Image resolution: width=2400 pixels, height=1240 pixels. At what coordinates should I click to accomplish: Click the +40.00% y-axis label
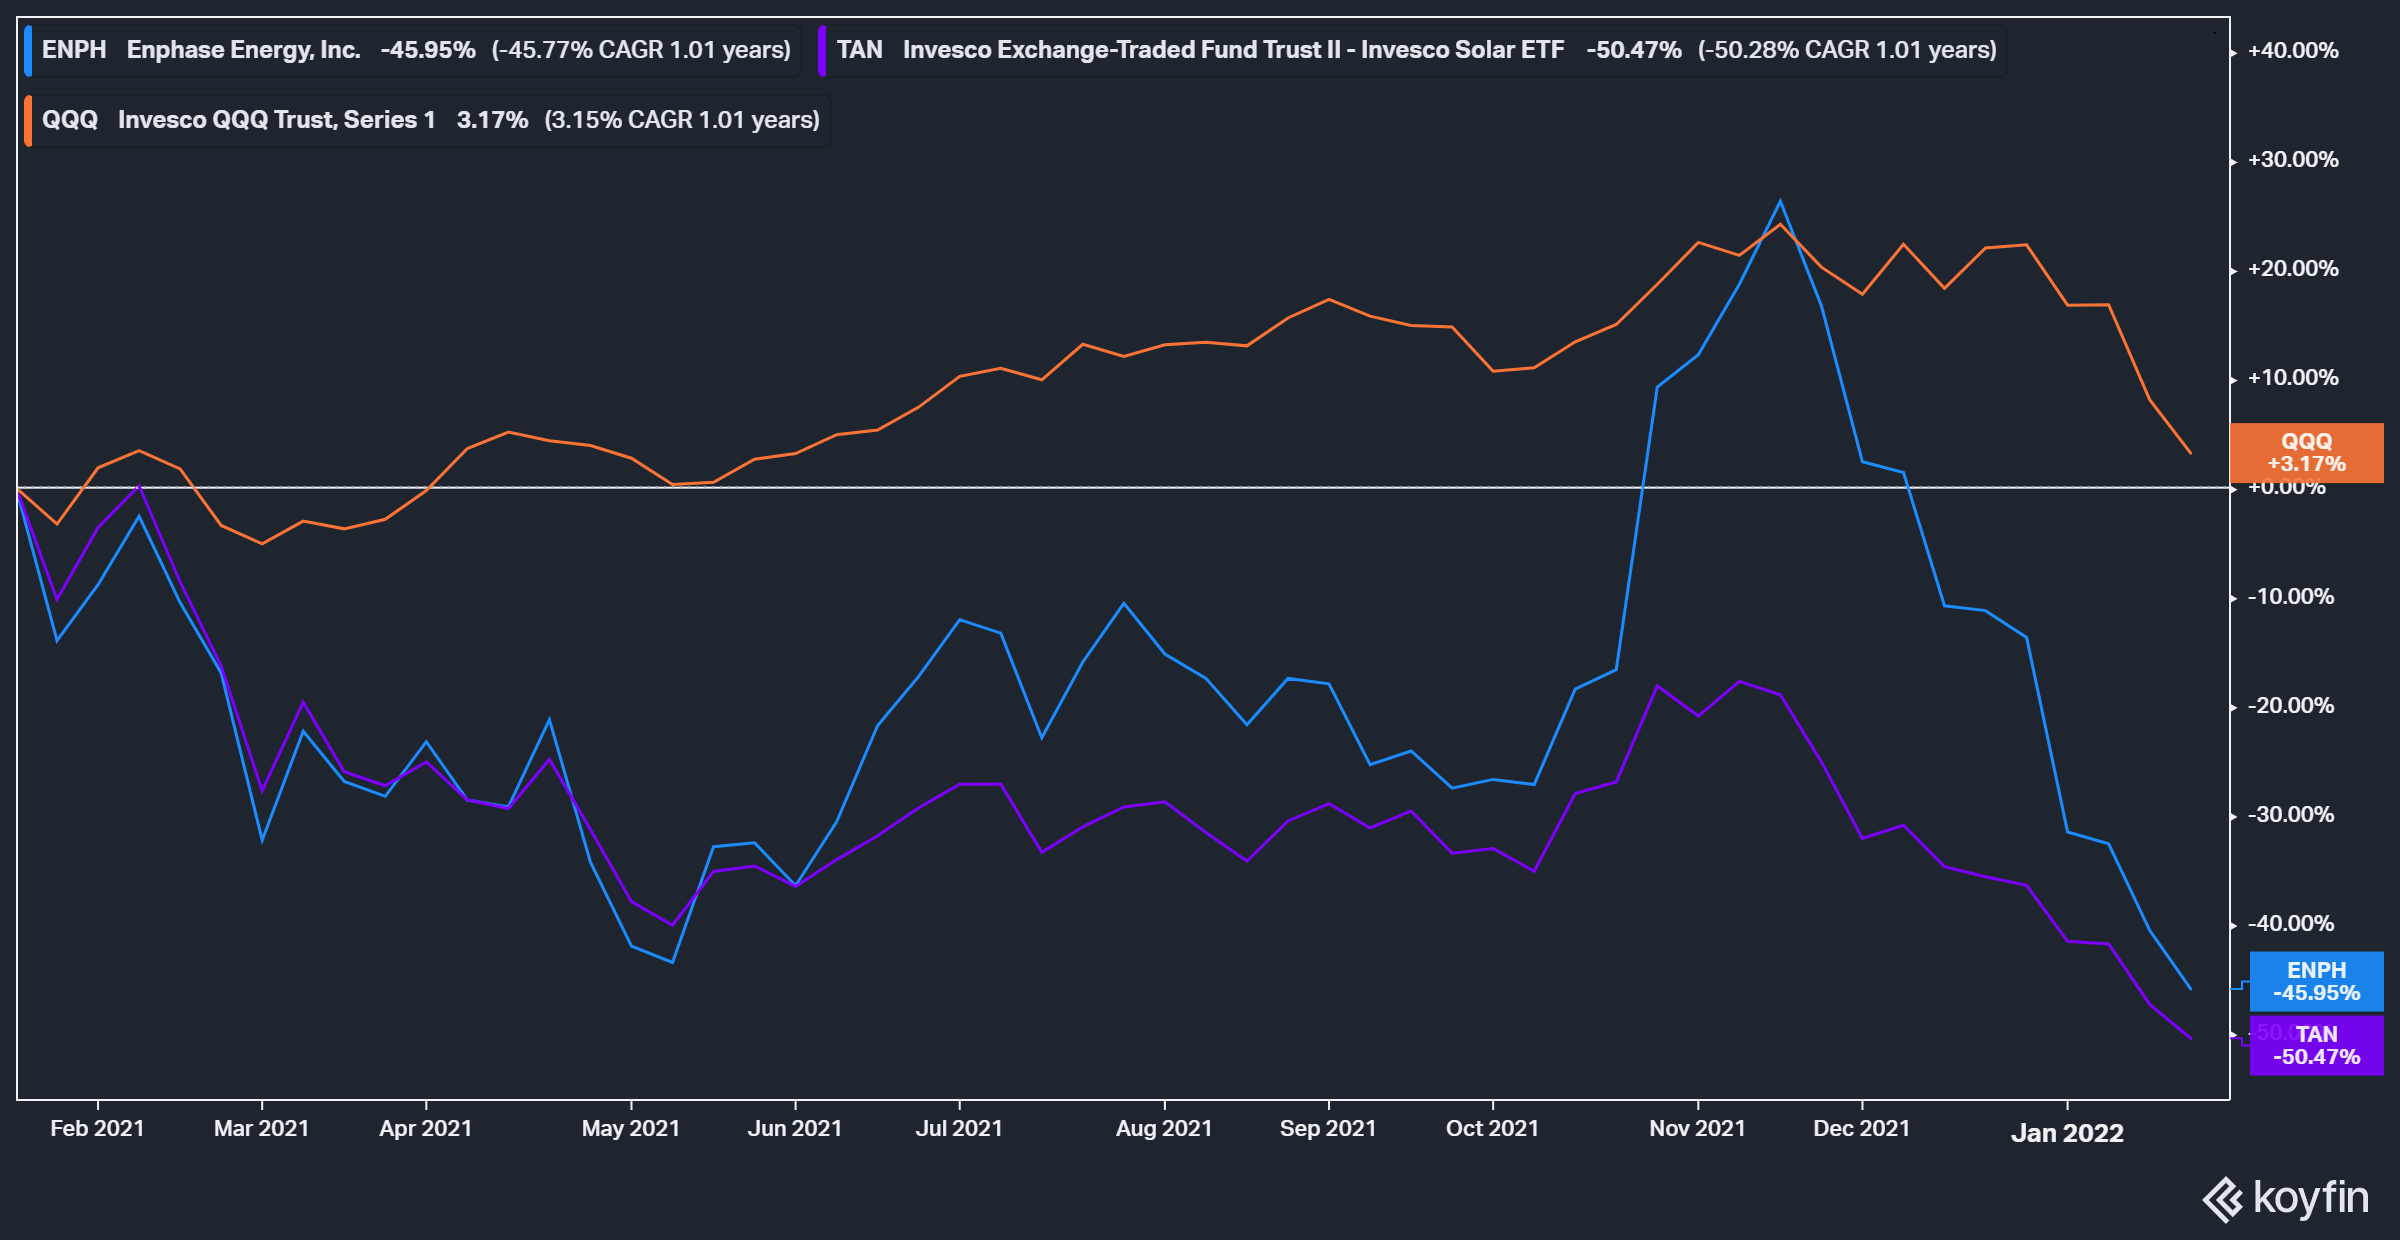(2292, 51)
